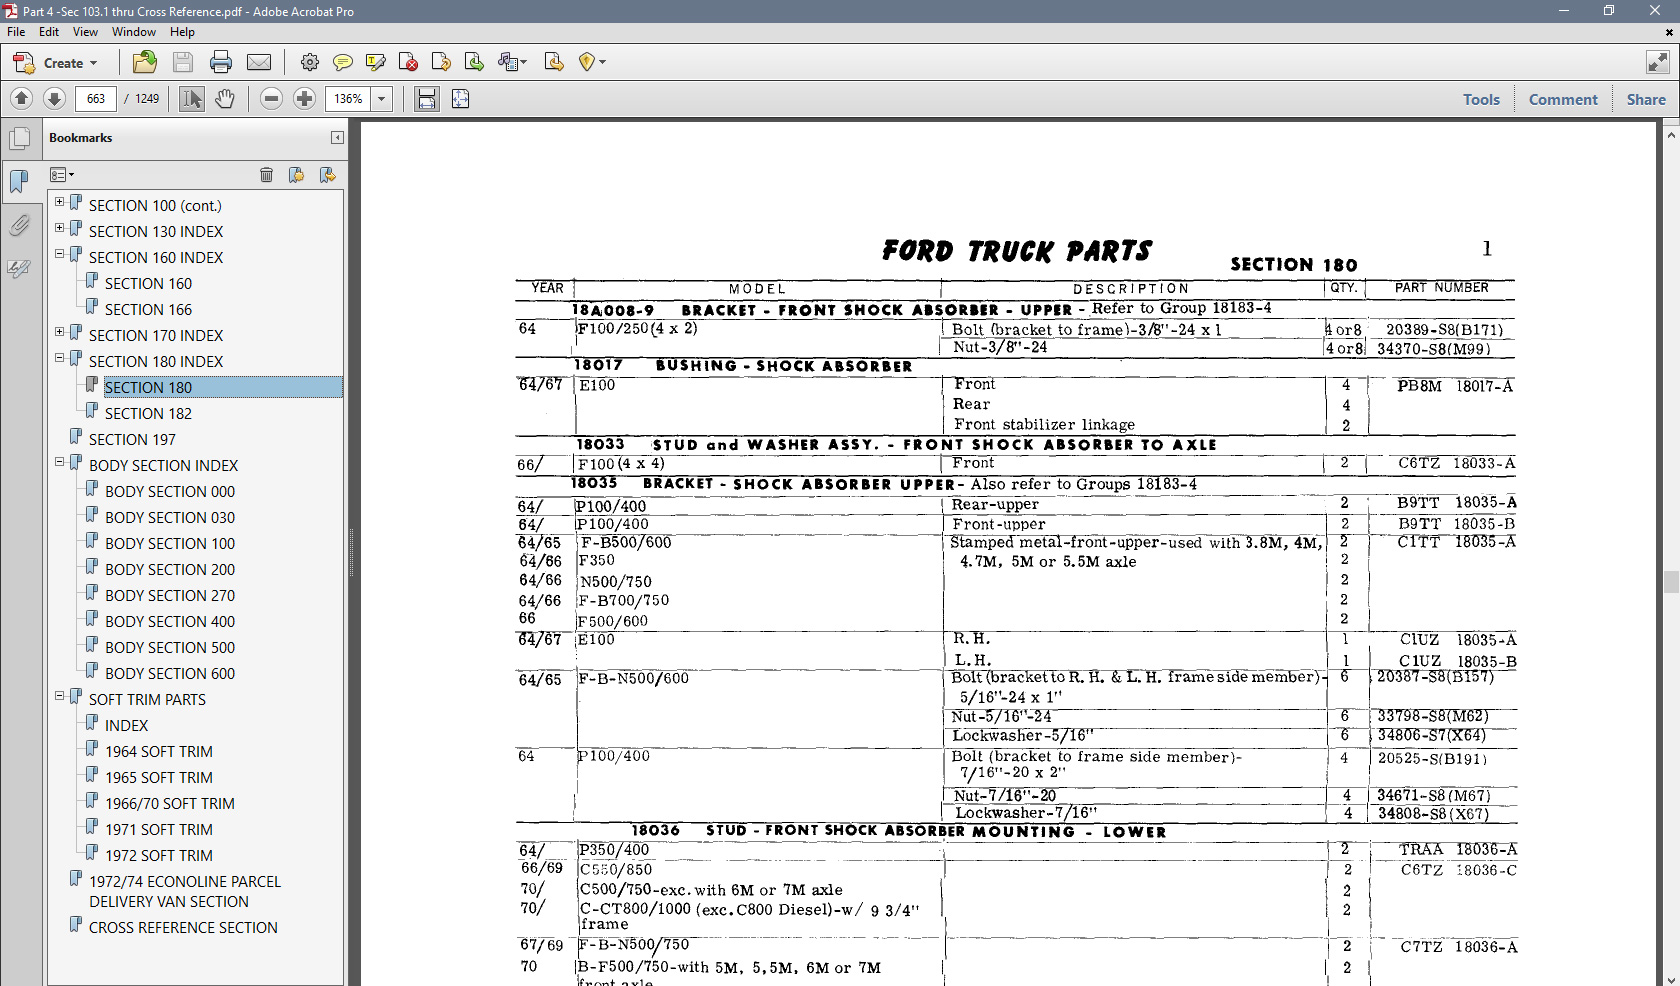
Task: Activate the Hand pan tool
Action: coord(225,98)
